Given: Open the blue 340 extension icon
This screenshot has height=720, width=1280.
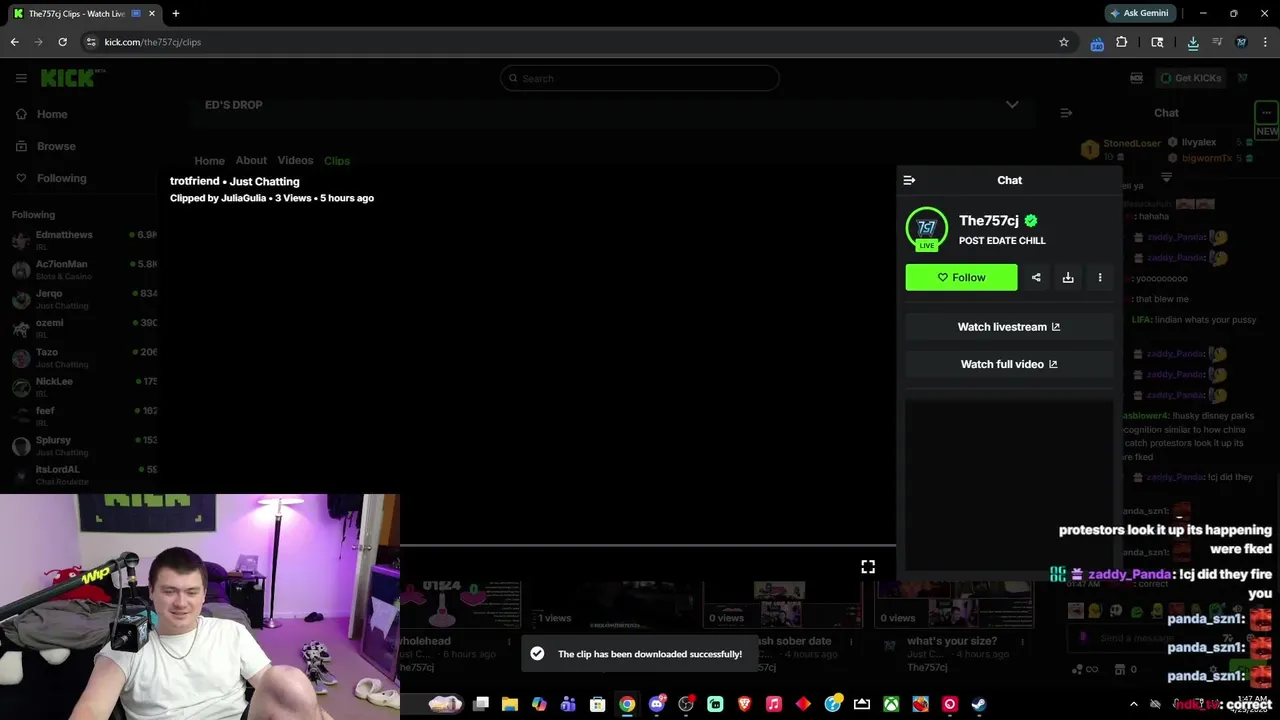Looking at the screenshot, I should [x=1097, y=43].
